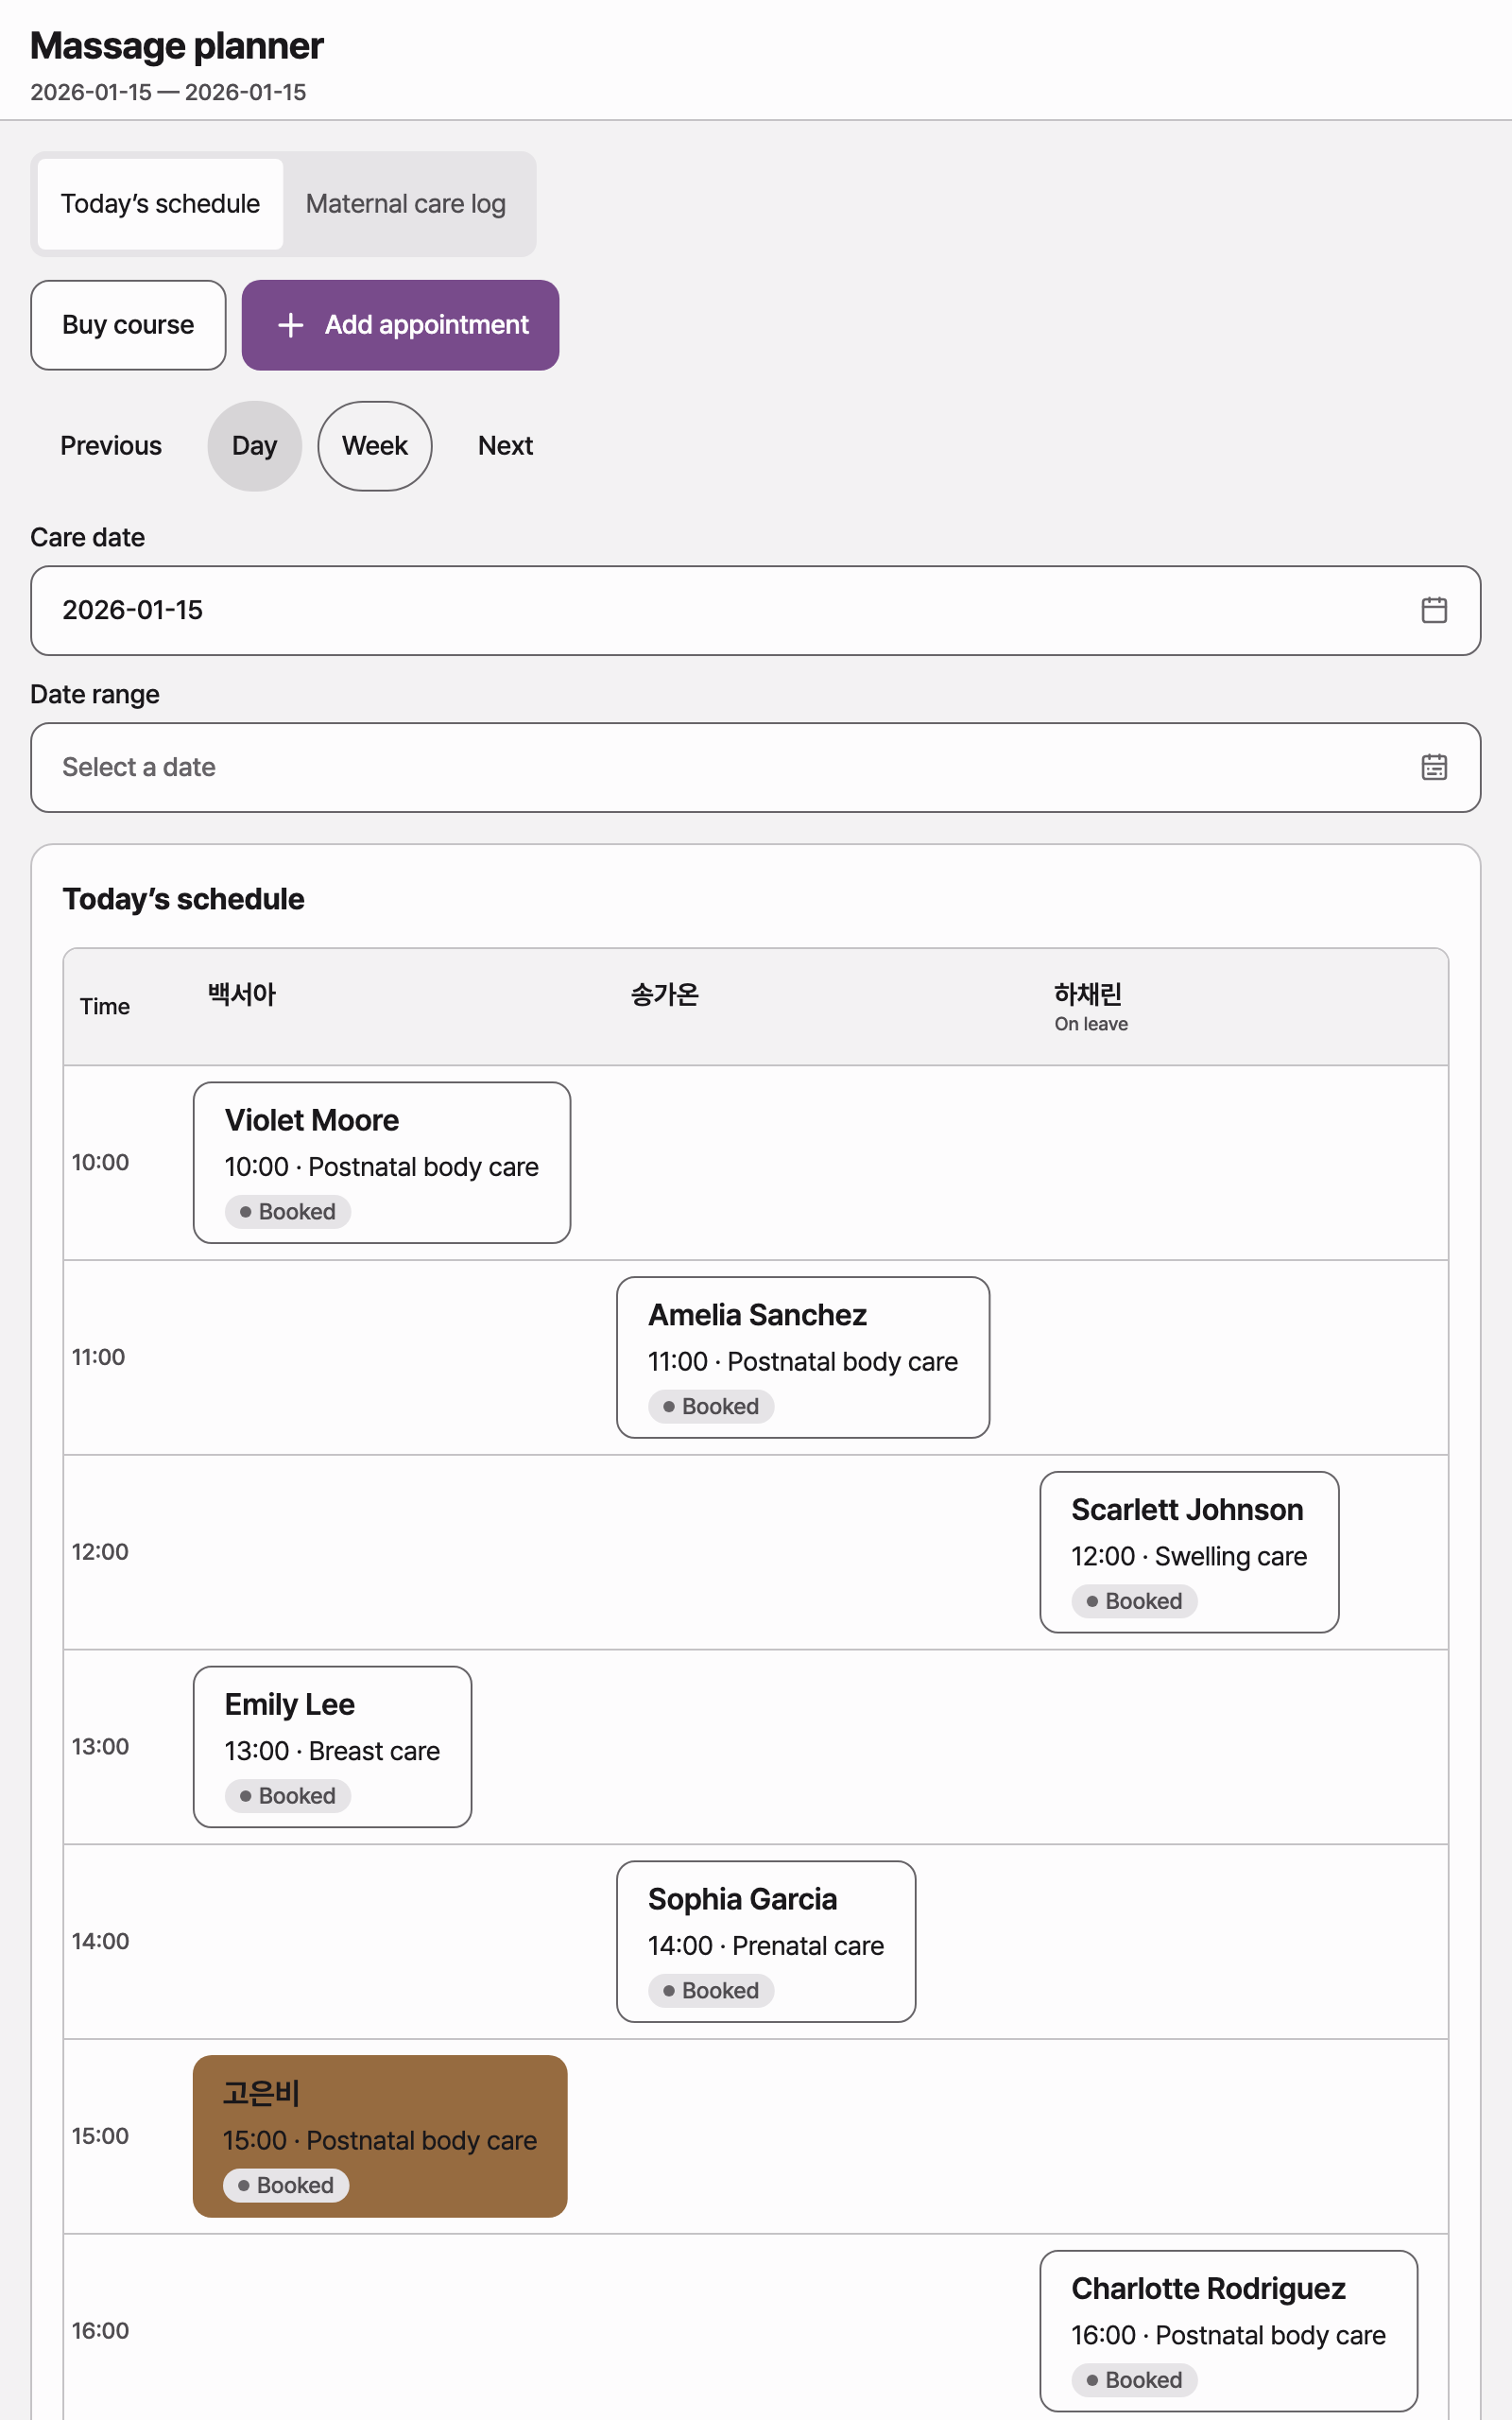Click the 15:00 time row label

tap(100, 2136)
